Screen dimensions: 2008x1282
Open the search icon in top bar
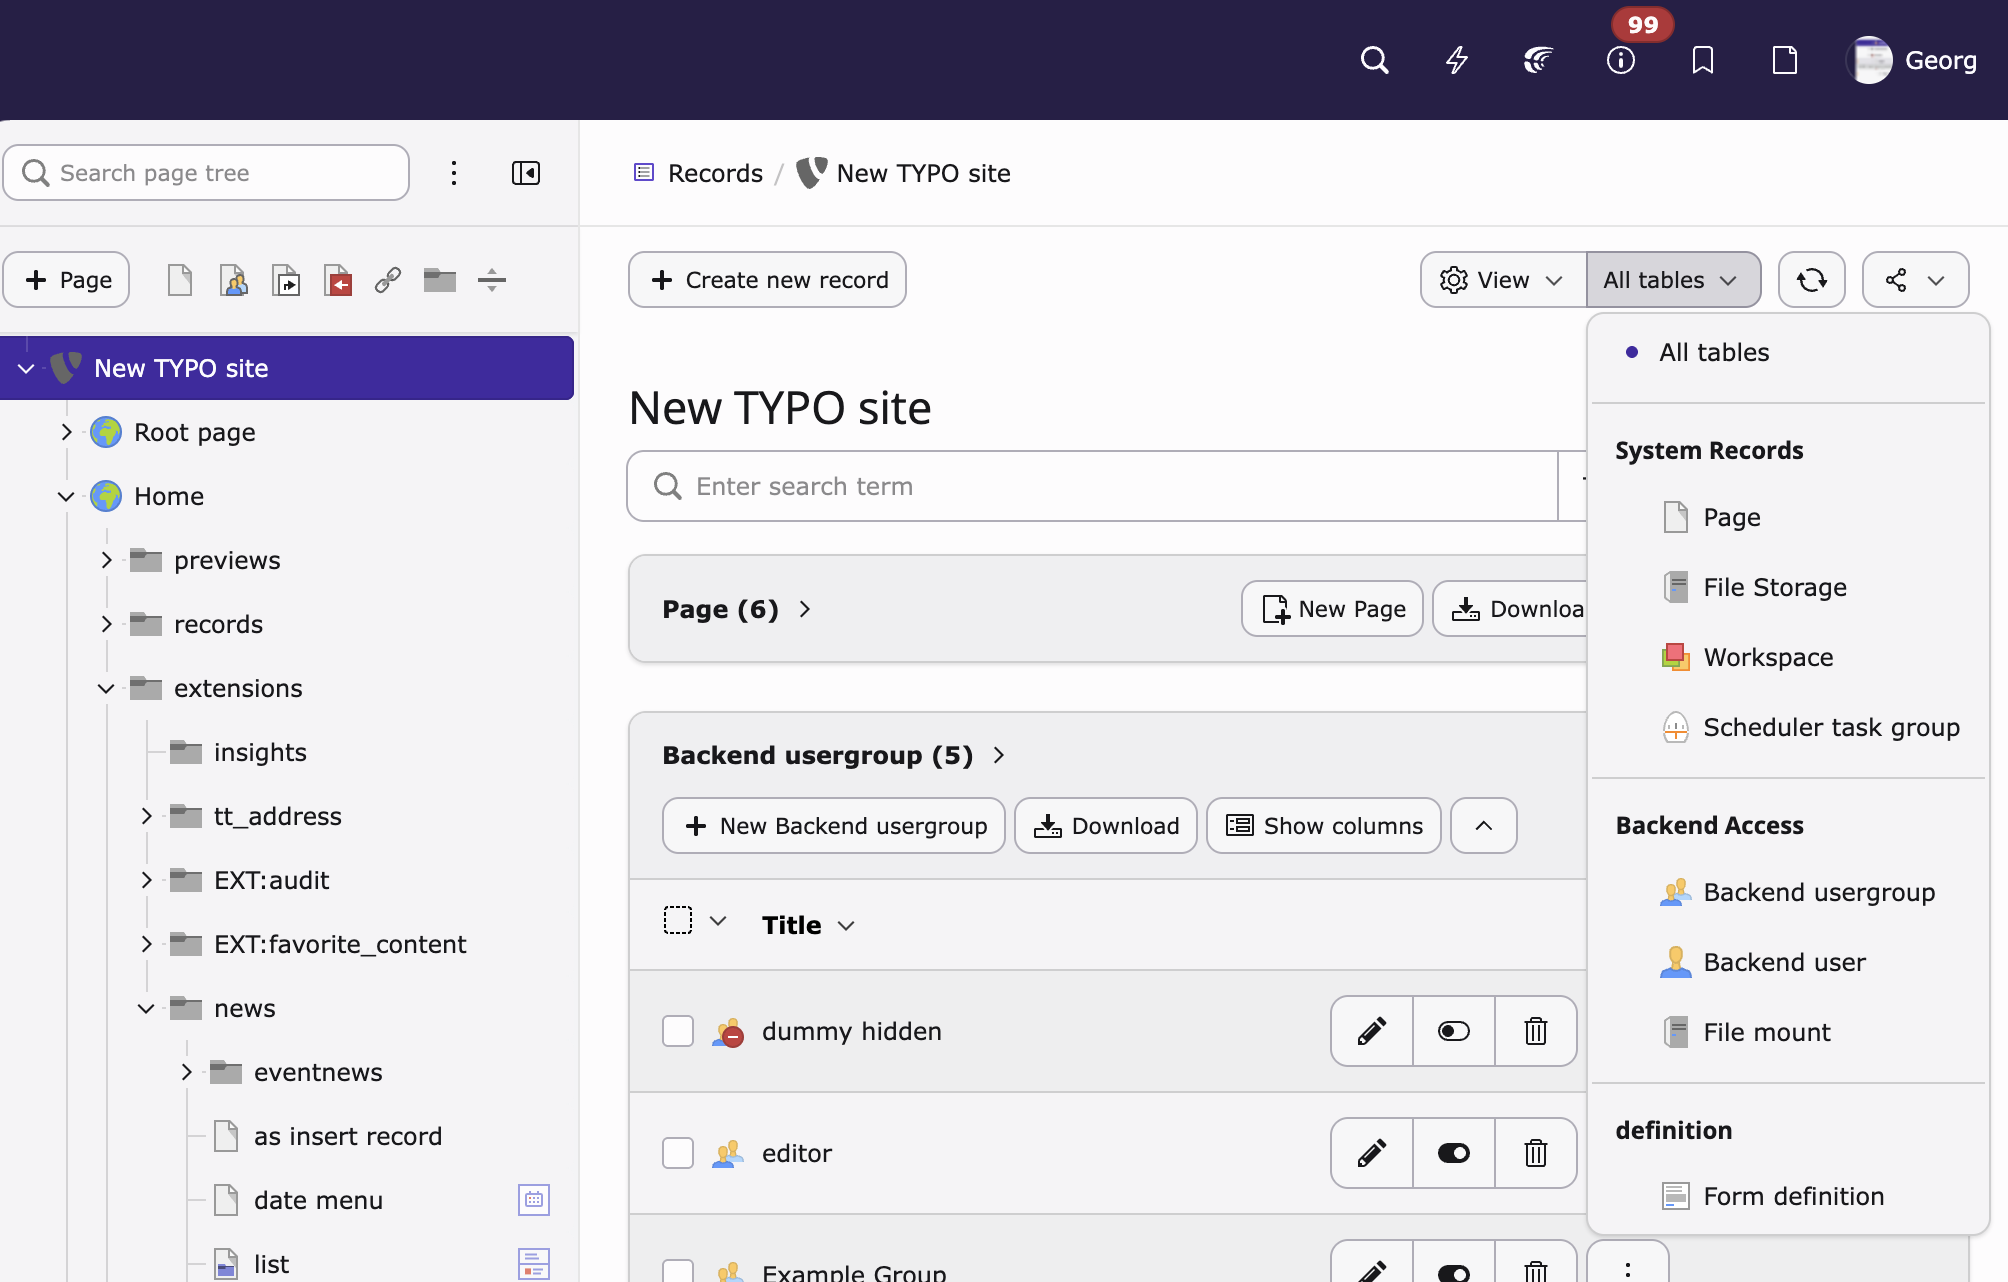pyautogui.click(x=1375, y=60)
